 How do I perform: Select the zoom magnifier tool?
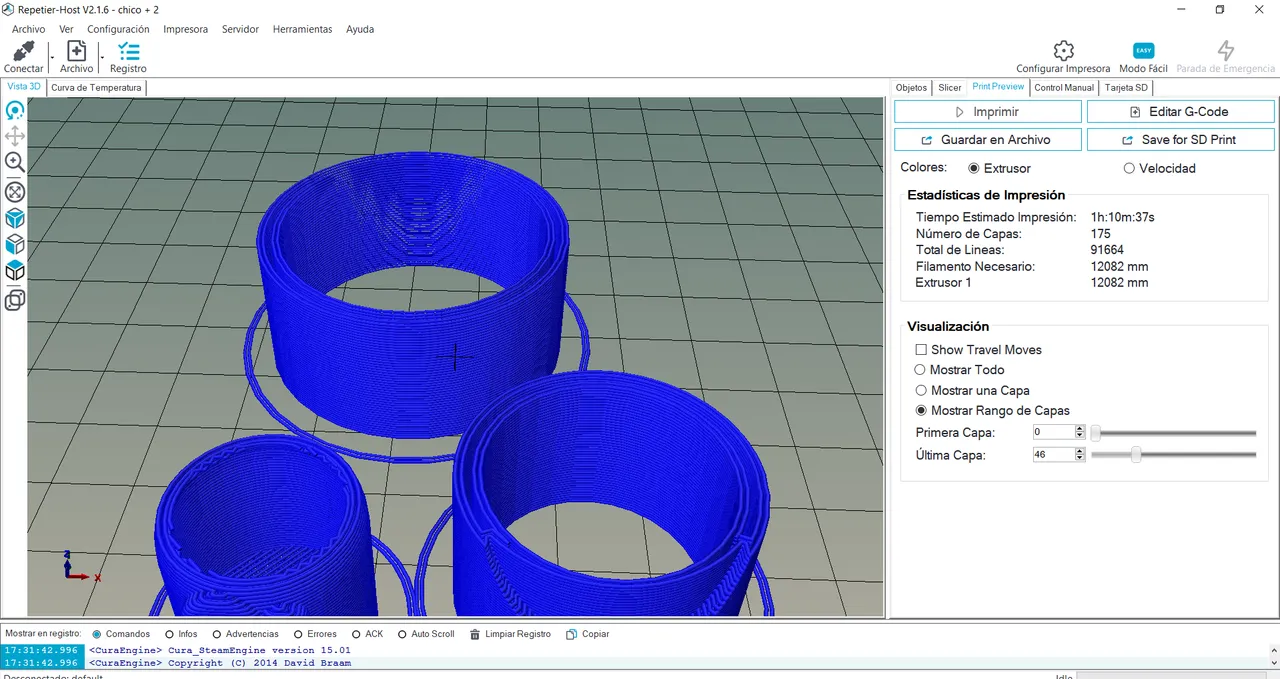tap(15, 162)
